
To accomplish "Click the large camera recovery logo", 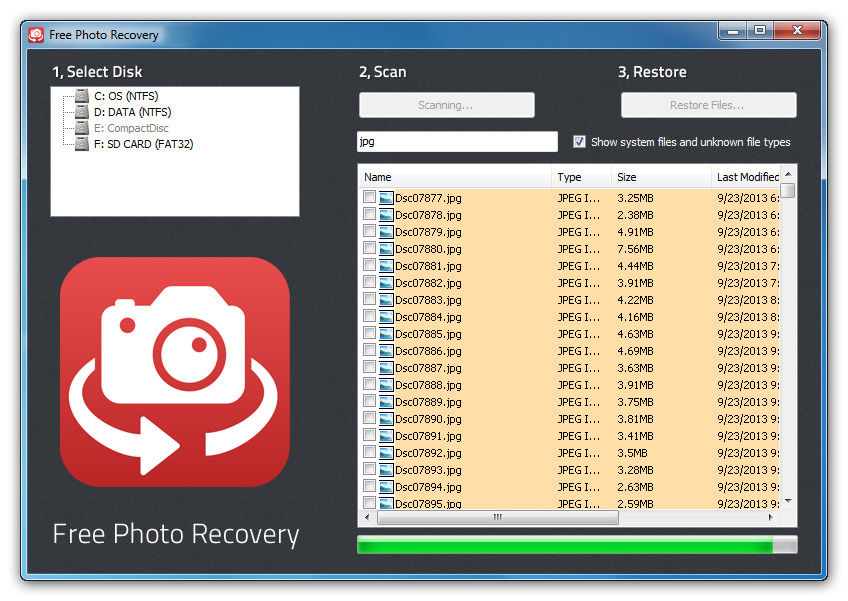I will (175, 372).
